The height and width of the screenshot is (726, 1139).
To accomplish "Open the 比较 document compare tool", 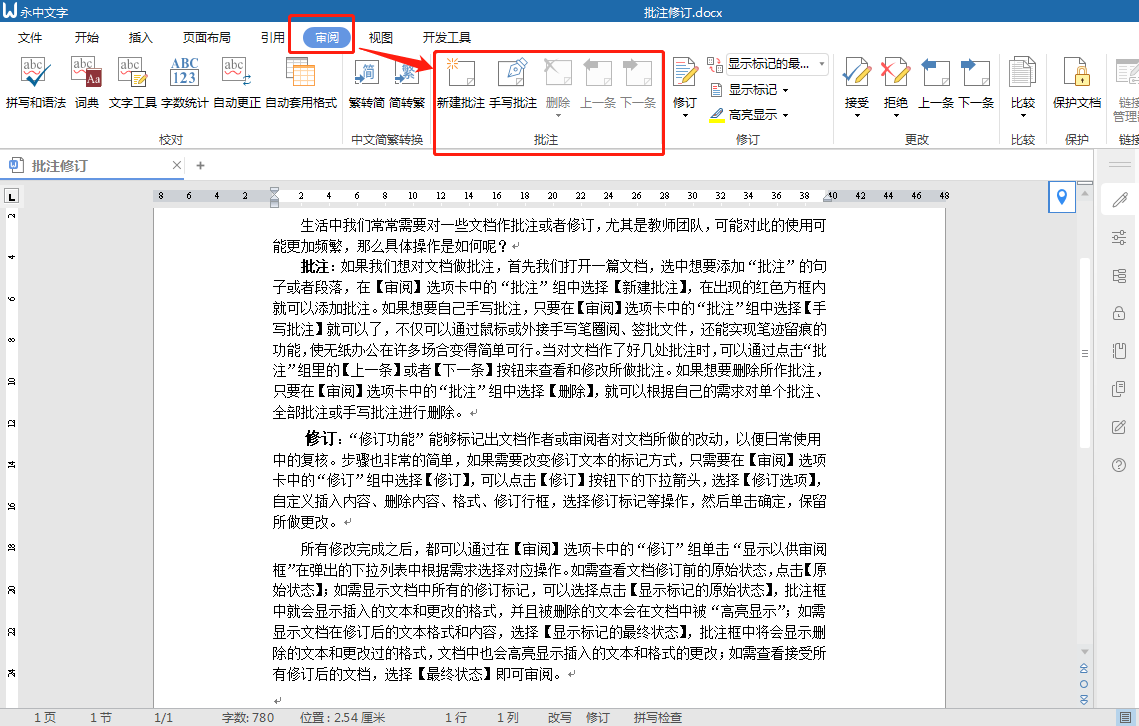I will pos(1022,85).
